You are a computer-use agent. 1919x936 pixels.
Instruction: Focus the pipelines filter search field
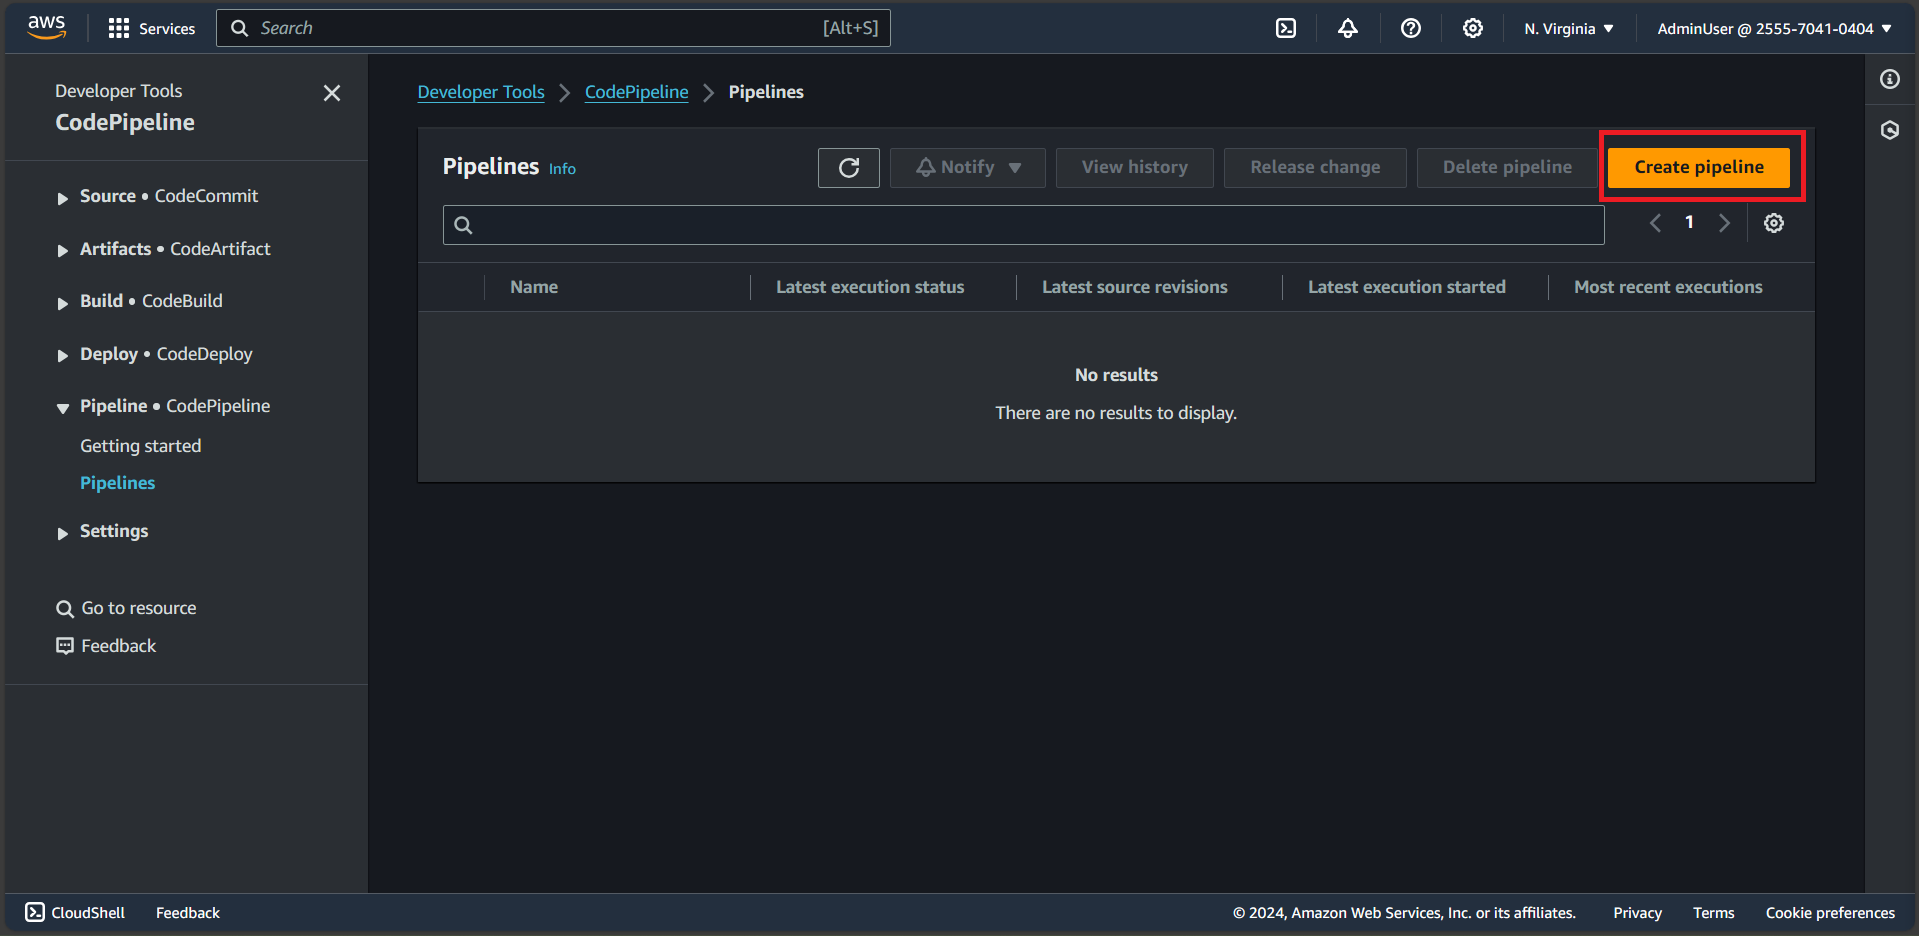(x=1023, y=225)
